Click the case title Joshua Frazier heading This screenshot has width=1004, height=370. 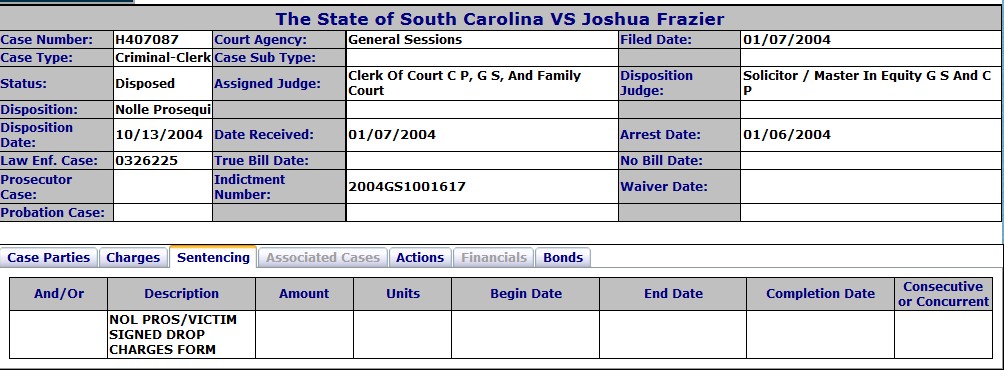(499, 19)
